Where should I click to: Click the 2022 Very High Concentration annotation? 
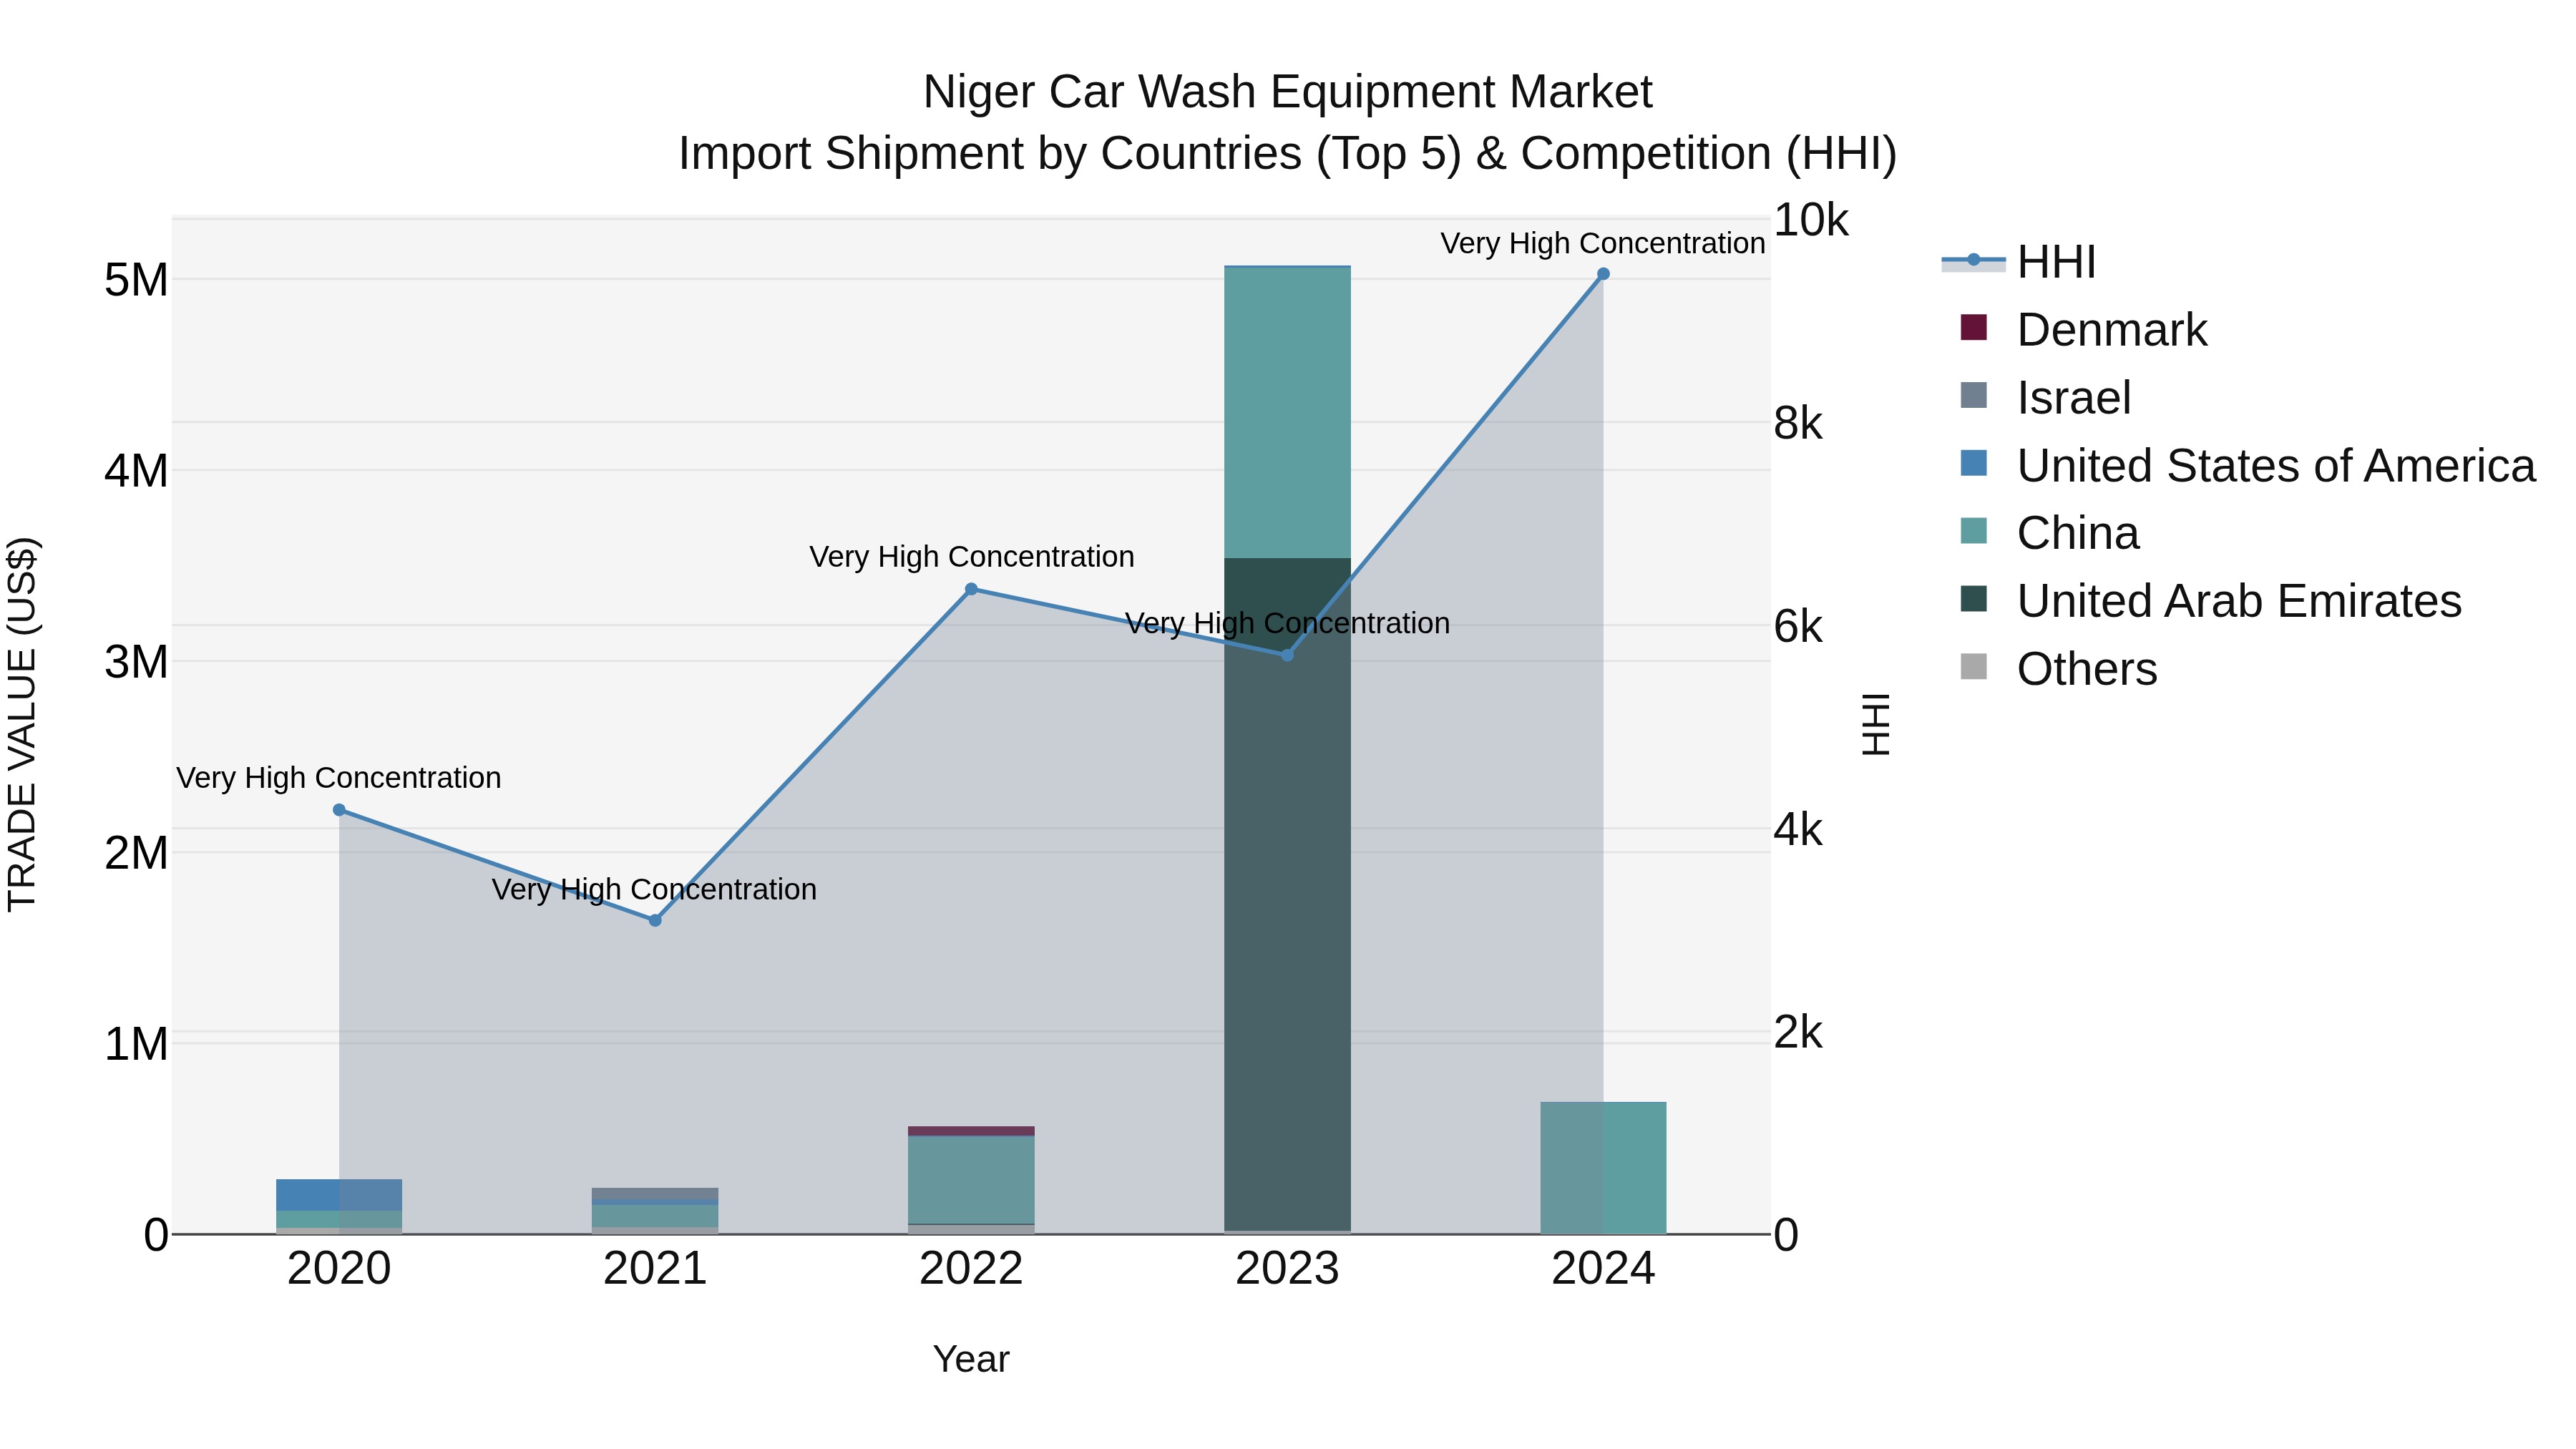971,556
